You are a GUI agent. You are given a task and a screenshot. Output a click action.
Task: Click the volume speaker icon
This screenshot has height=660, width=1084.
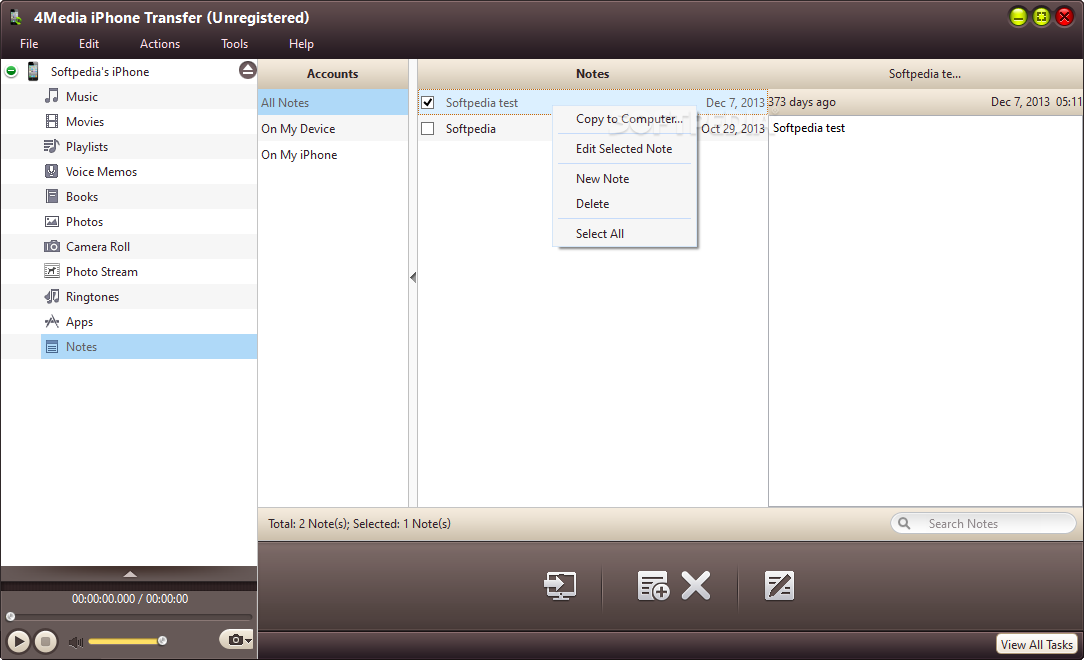pyautogui.click(x=76, y=642)
